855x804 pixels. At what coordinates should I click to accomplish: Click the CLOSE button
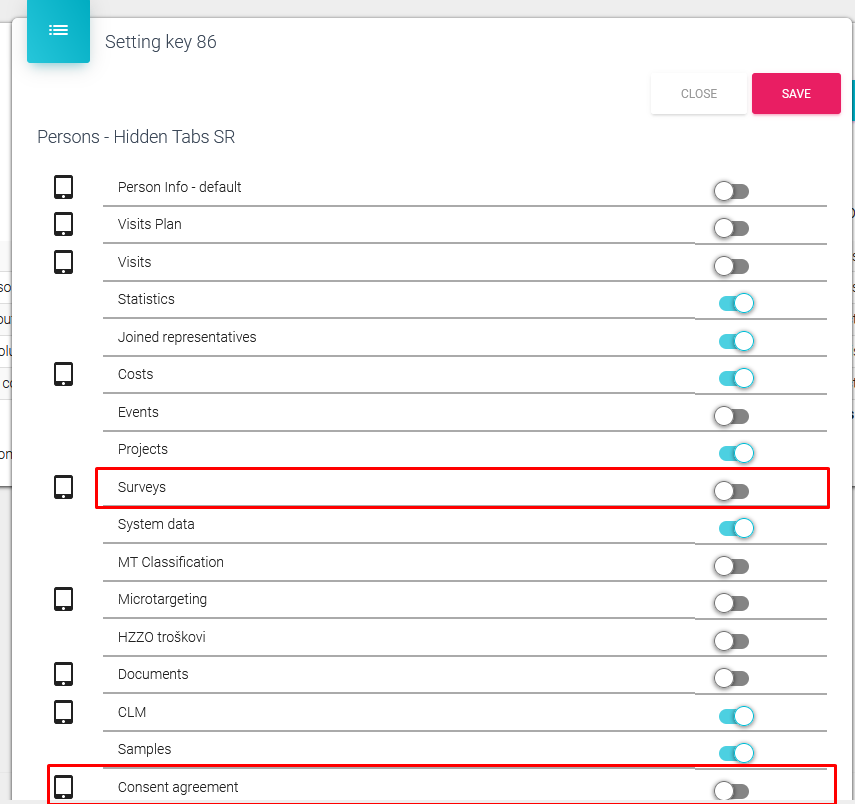pyautogui.click(x=699, y=94)
